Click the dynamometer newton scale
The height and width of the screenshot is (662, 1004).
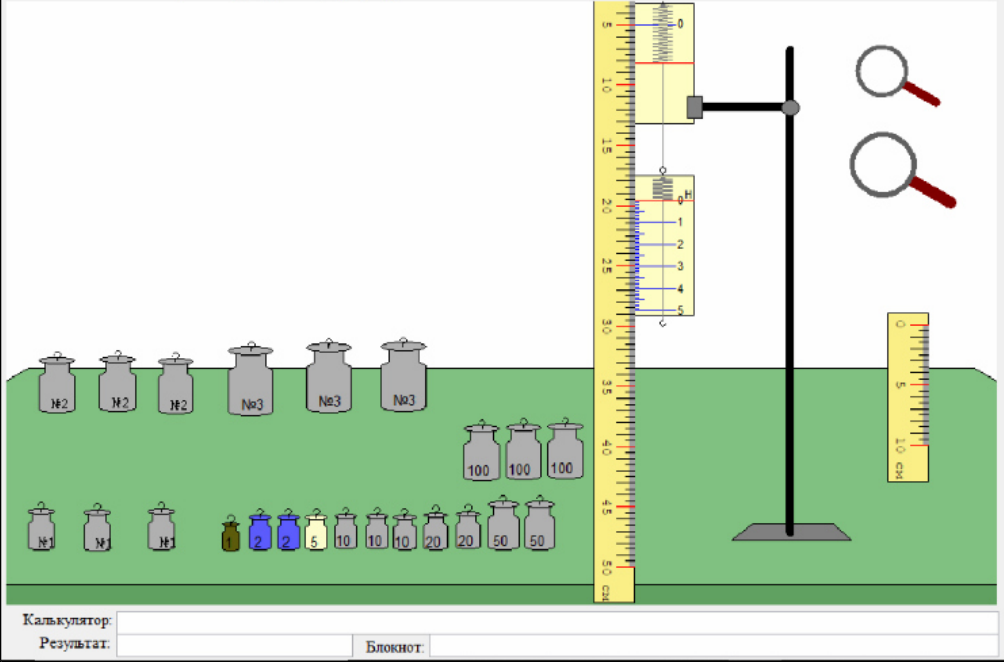click(x=664, y=246)
